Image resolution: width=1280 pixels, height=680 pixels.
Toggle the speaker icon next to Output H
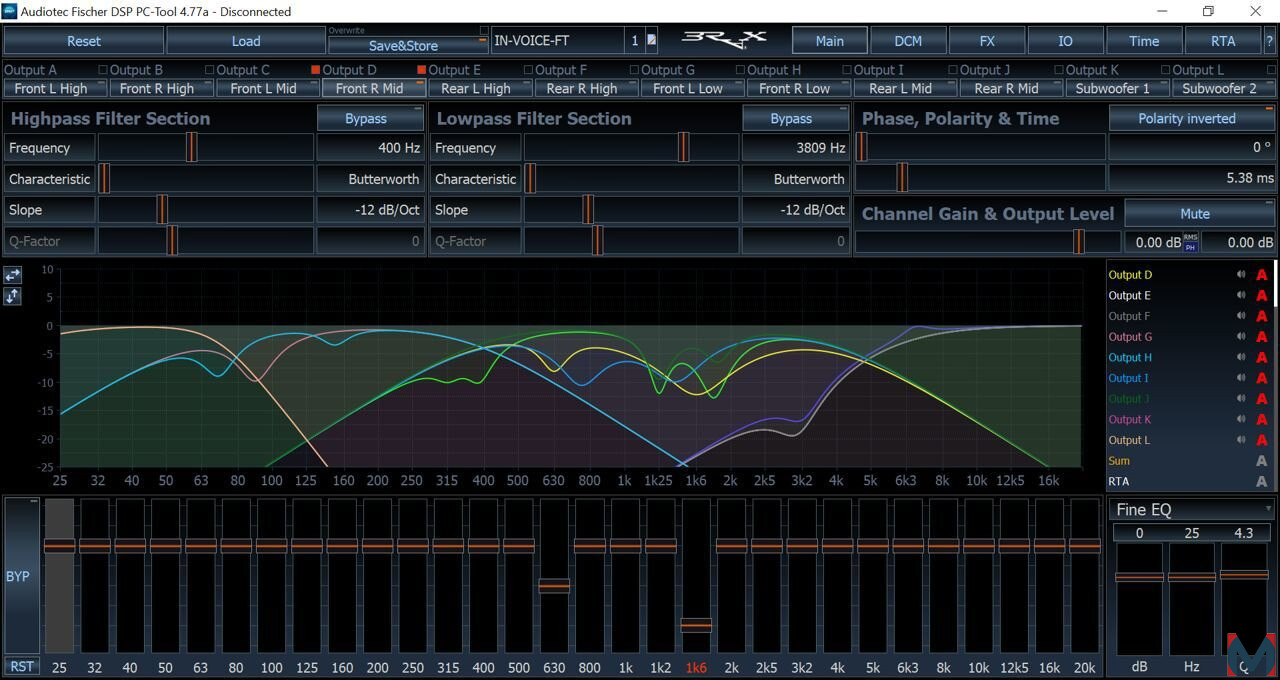point(1240,358)
